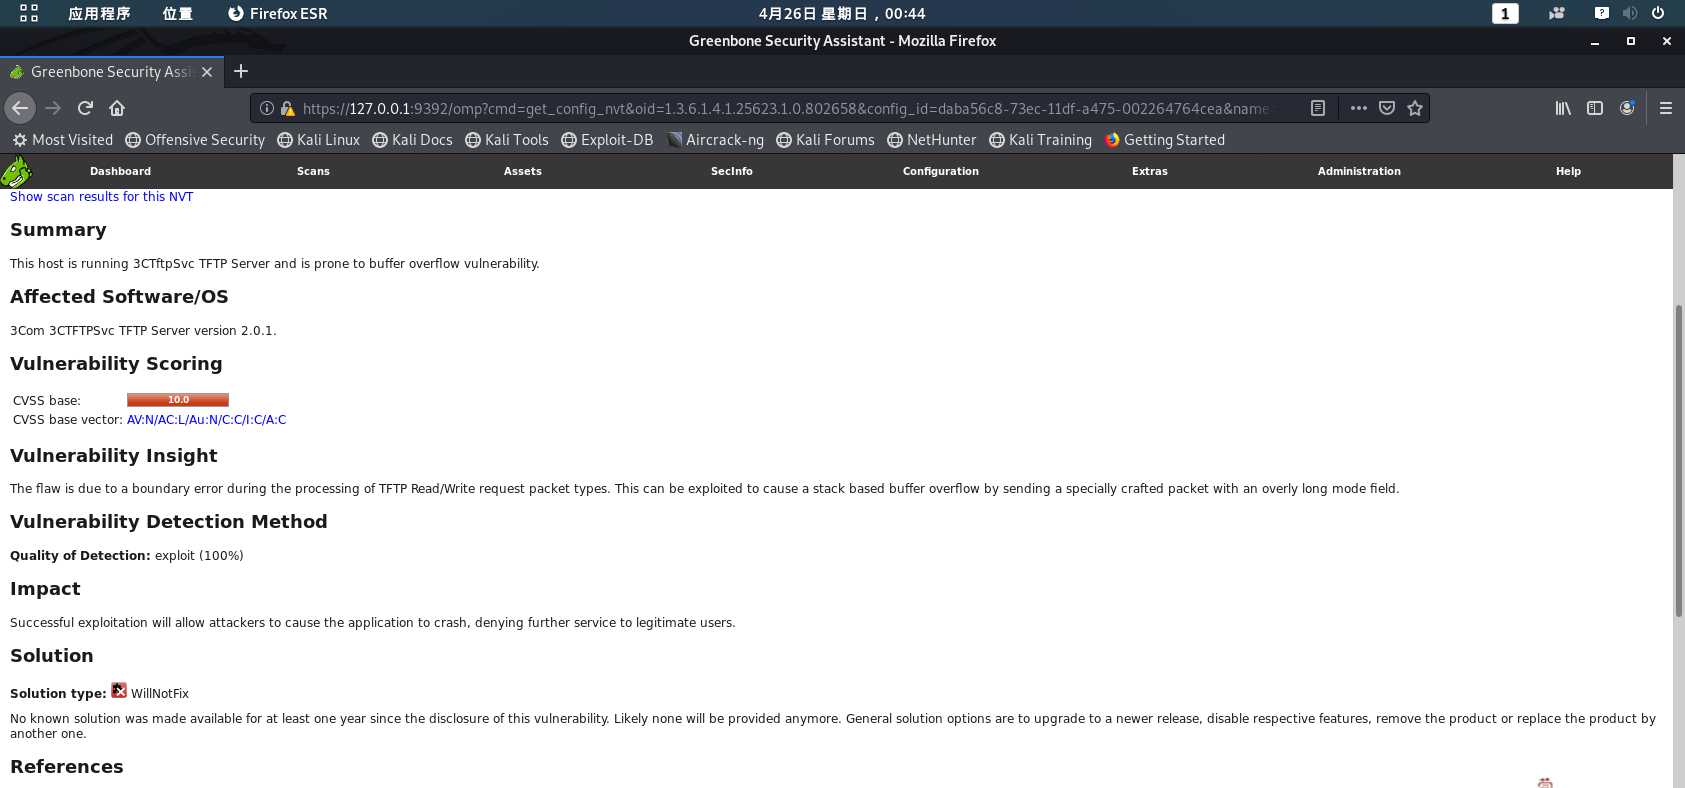Click the 'References' heading
Image resolution: width=1685 pixels, height=788 pixels.
pos(67,767)
